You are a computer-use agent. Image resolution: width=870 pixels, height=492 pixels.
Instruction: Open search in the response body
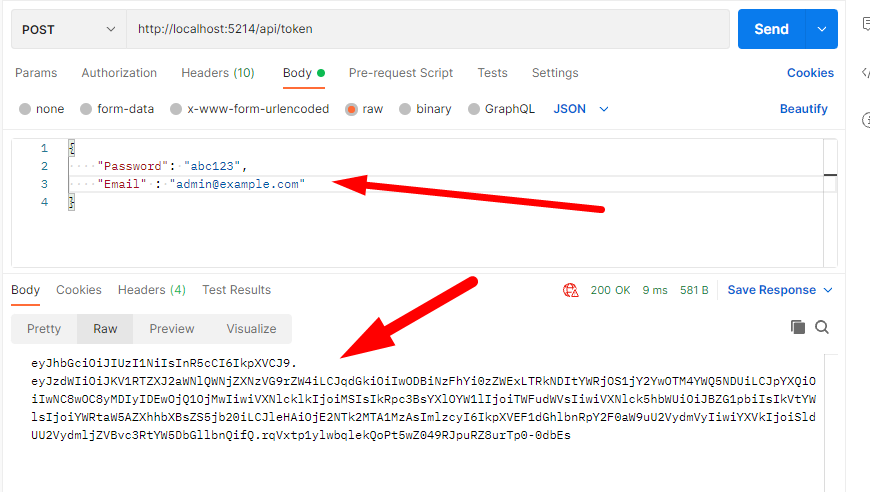822,327
